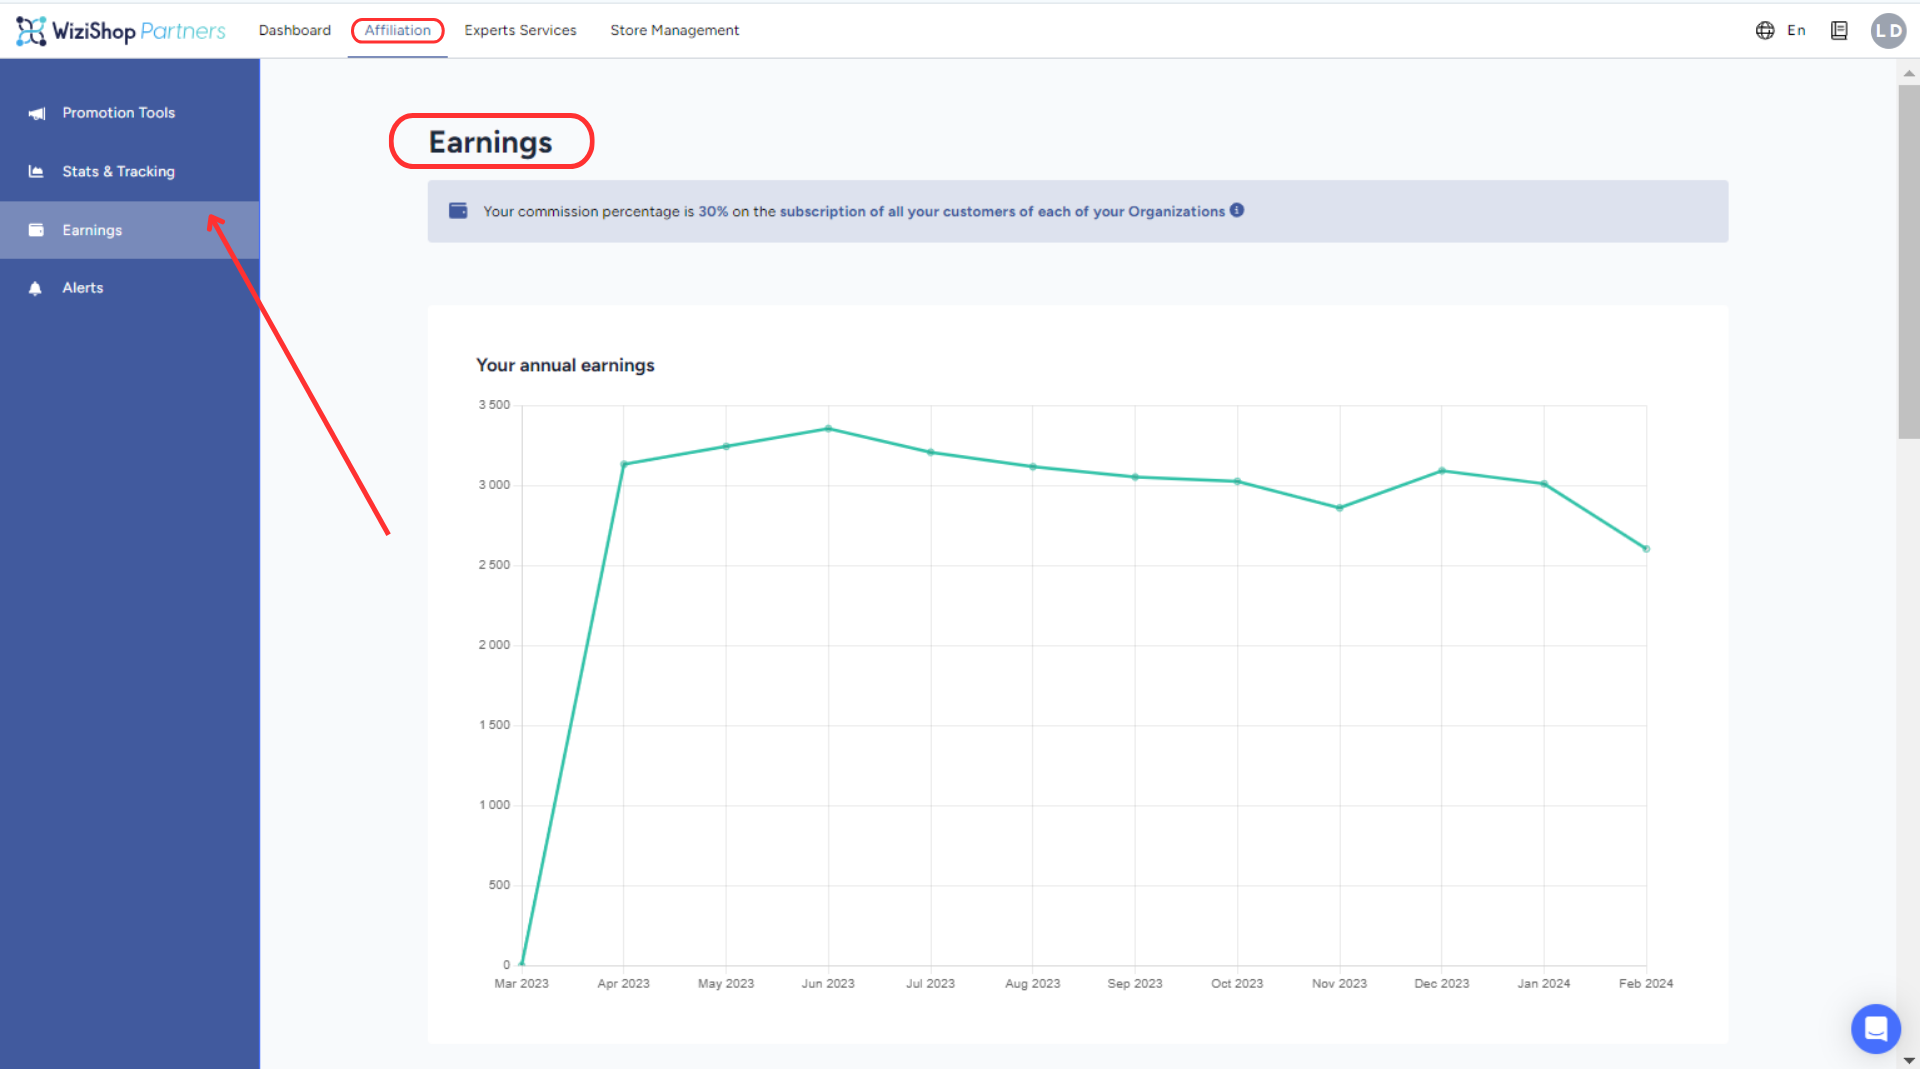Click the Stats & Tracking chart icon
This screenshot has width=1920, height=1080.
tap(36, 171)
